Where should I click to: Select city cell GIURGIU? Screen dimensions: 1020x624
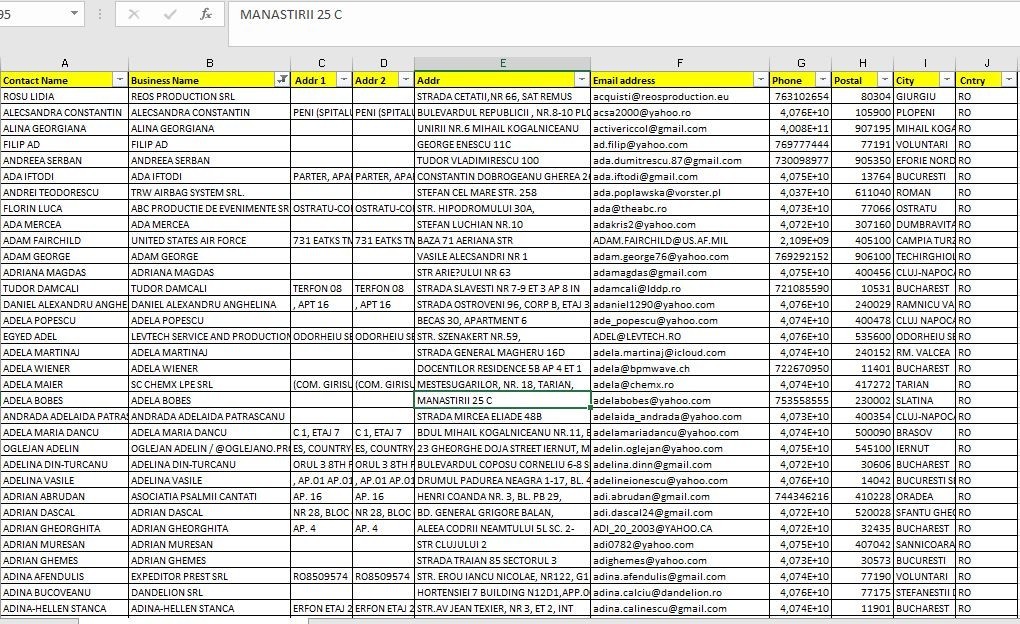pos(924,96)
